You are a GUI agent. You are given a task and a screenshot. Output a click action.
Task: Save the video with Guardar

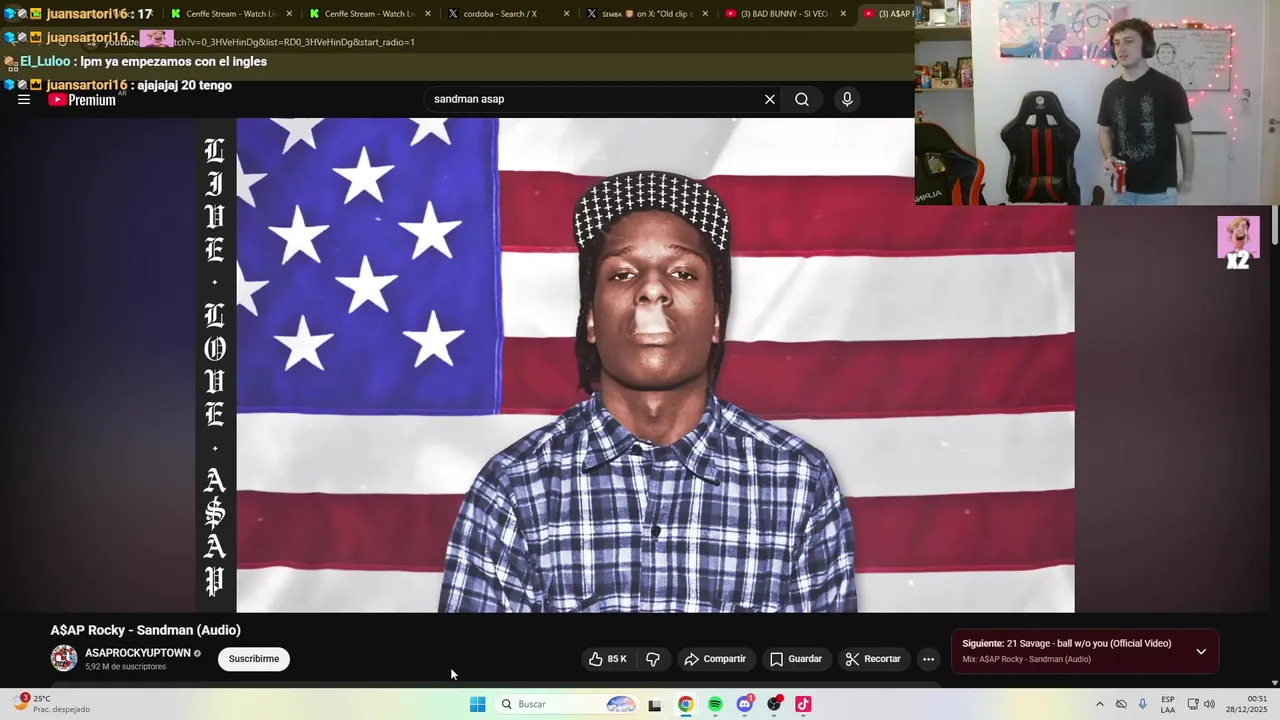click(796, 659)
